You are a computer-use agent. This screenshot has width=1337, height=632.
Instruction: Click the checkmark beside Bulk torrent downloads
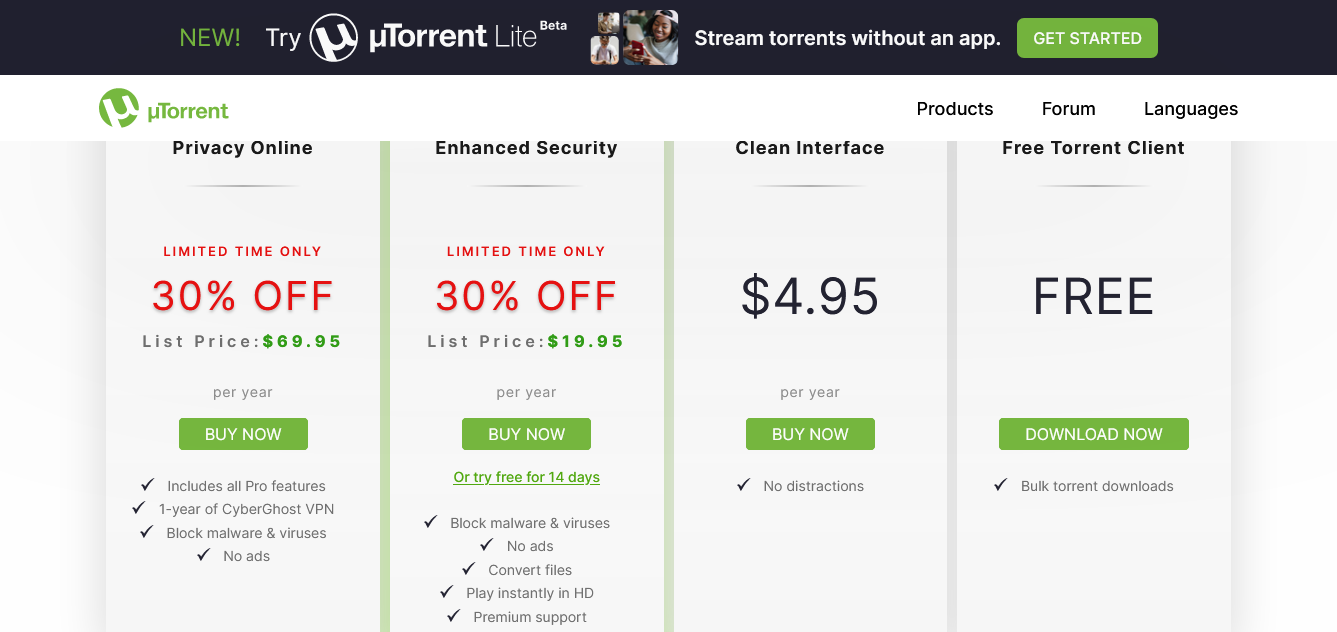pyautogui.click(x=1001, y=485)
